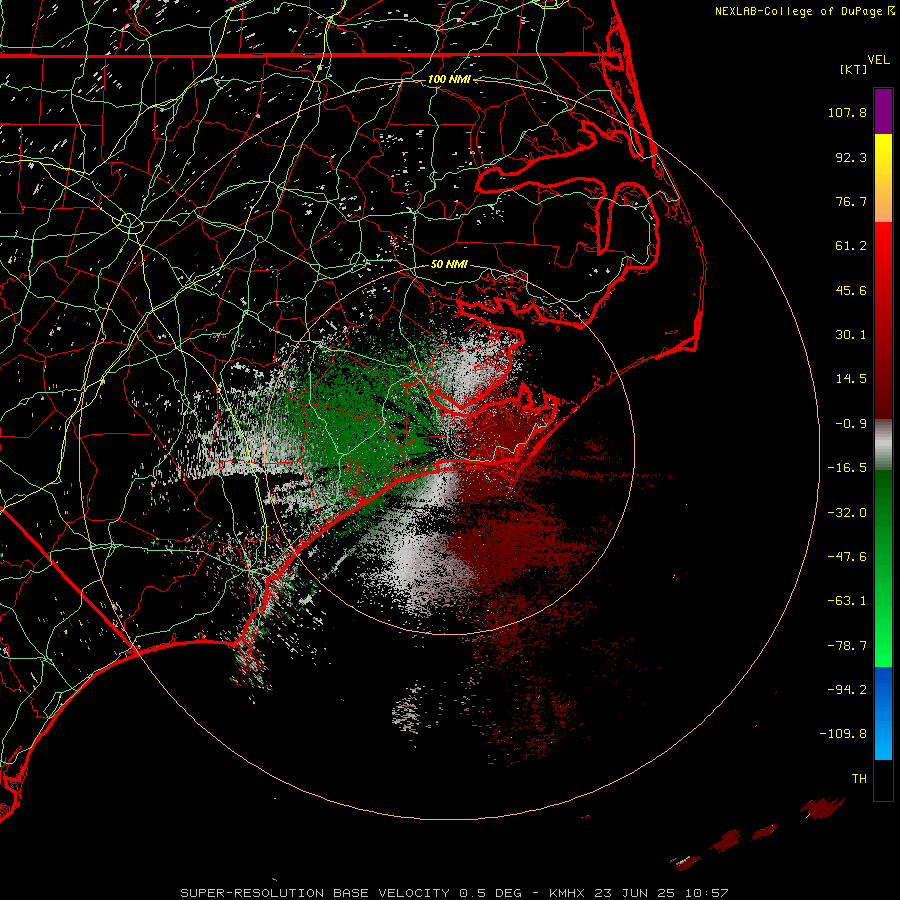
Task: Click the VEL legend title
Action: point(878,59)
